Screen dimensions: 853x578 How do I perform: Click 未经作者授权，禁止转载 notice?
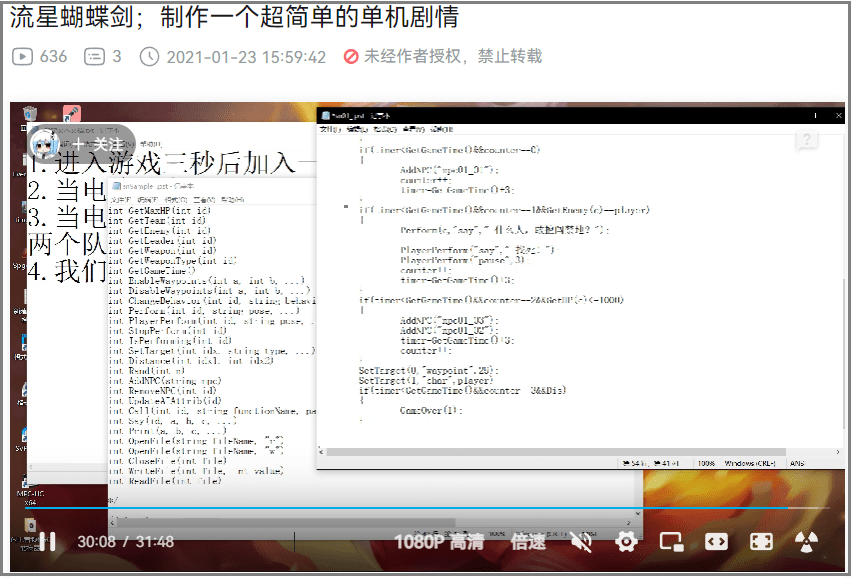452,57
